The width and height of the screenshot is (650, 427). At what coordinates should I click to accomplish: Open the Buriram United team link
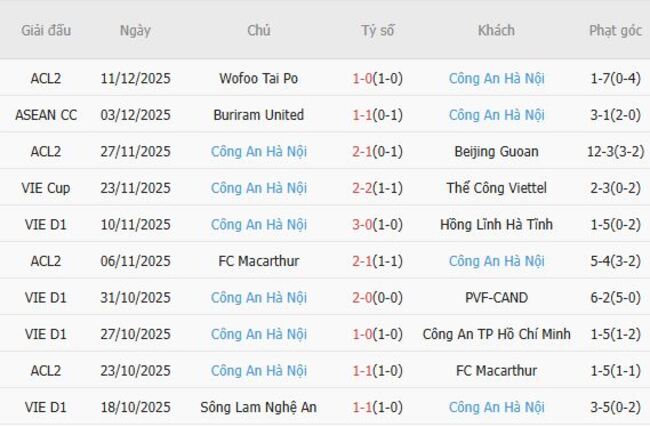pyautogui.click(x=259, y=115)
